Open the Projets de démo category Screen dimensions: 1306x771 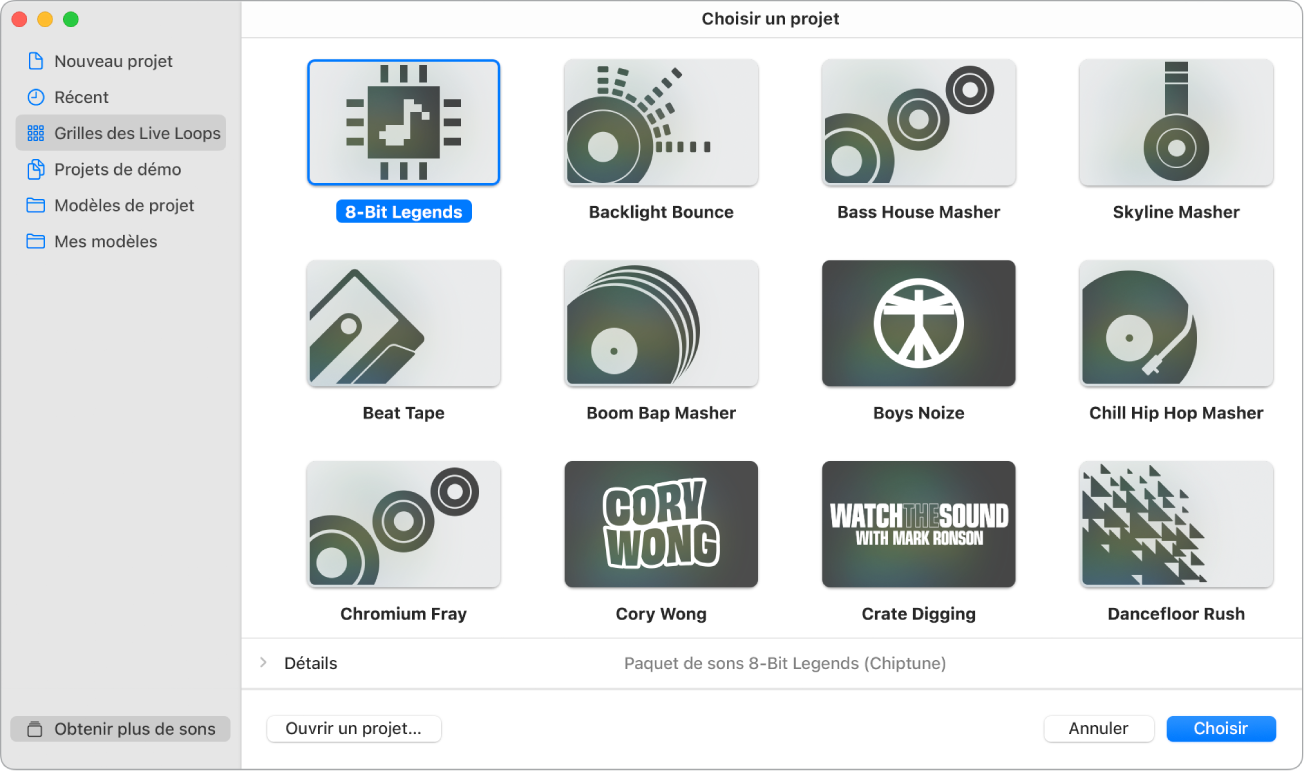coord(117,169)
